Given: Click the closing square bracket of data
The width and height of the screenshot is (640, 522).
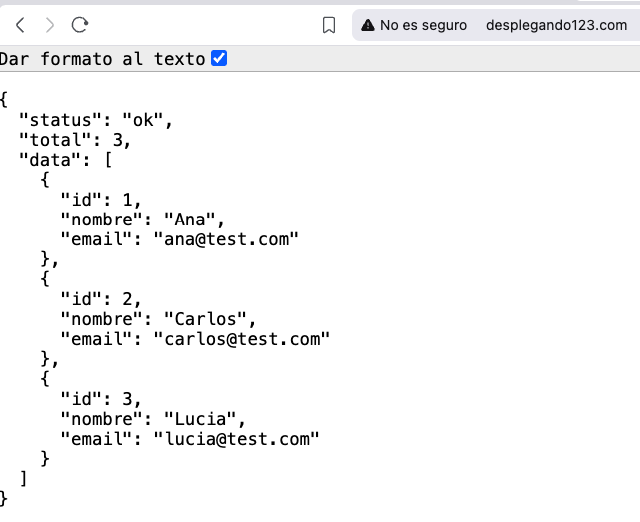Looking at the screenshot, I should (23, 478).
